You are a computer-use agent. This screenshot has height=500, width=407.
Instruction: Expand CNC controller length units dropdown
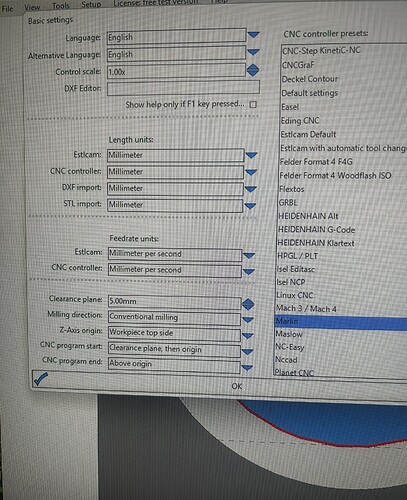coord(251,172)
